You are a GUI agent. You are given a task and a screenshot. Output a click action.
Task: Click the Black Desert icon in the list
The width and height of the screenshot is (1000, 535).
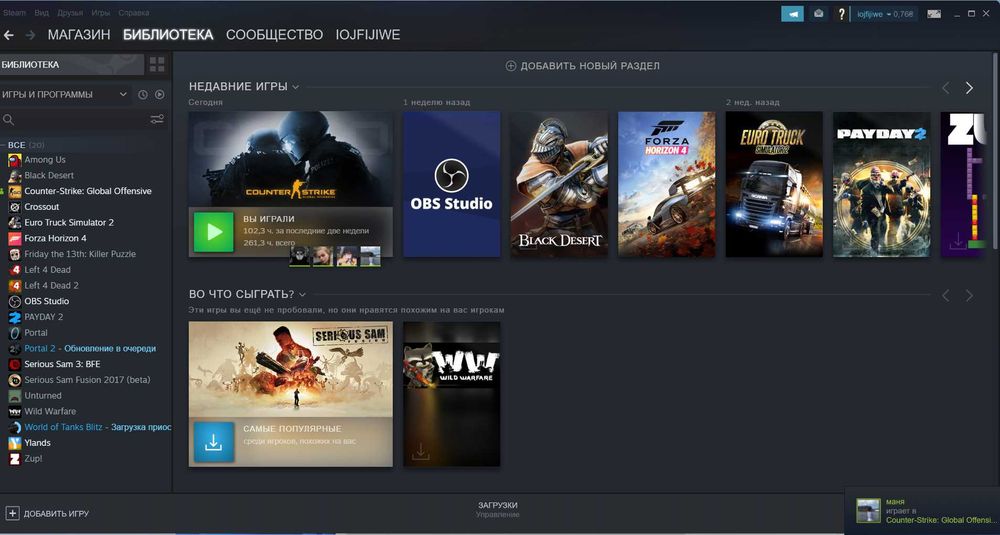click(x=14, y=175)
